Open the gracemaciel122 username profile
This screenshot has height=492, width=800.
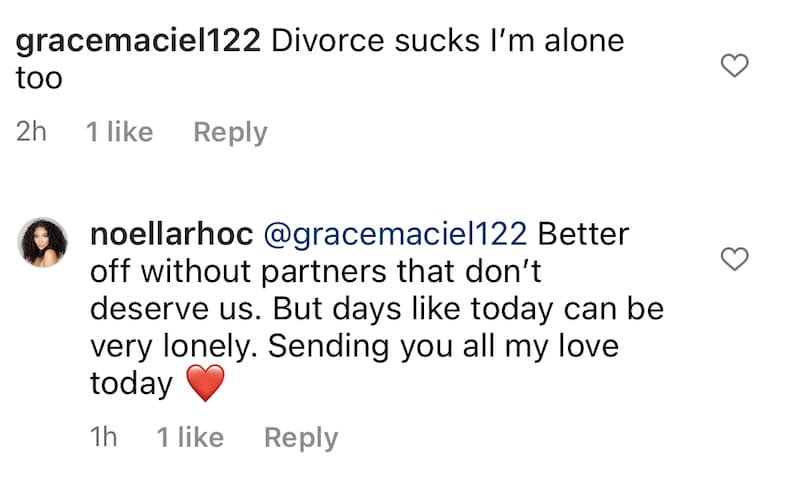[x=138, y=42]
